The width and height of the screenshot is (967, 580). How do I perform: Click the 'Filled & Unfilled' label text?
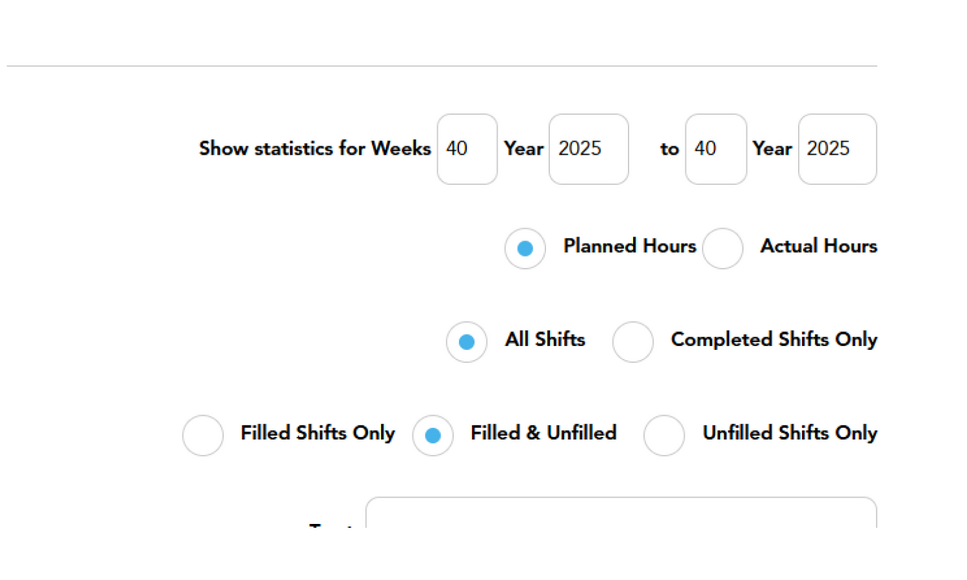coord(543,433)
